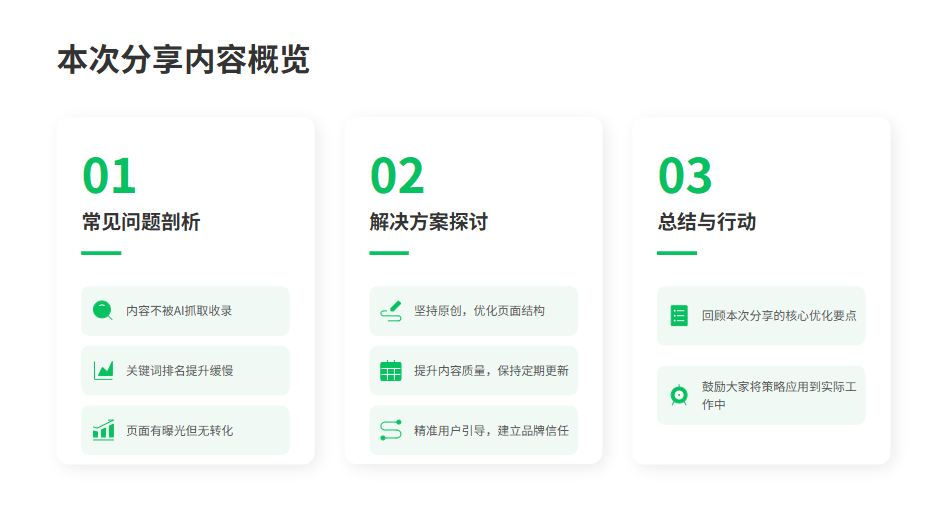The image size is (949, 532).
Task: Click the bar chart icon beside 页面有曝光但无转化
Action: point(103,430)
